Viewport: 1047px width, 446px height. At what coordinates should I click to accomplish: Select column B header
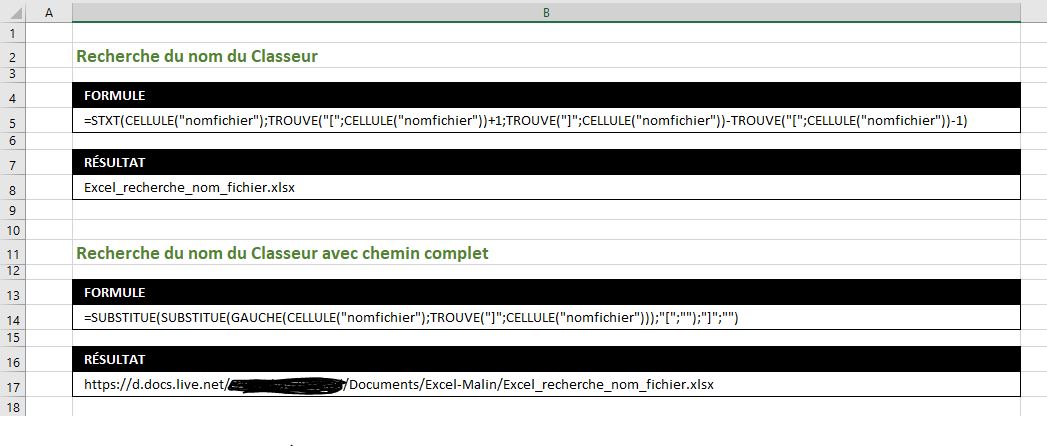(x=546, y=12)
